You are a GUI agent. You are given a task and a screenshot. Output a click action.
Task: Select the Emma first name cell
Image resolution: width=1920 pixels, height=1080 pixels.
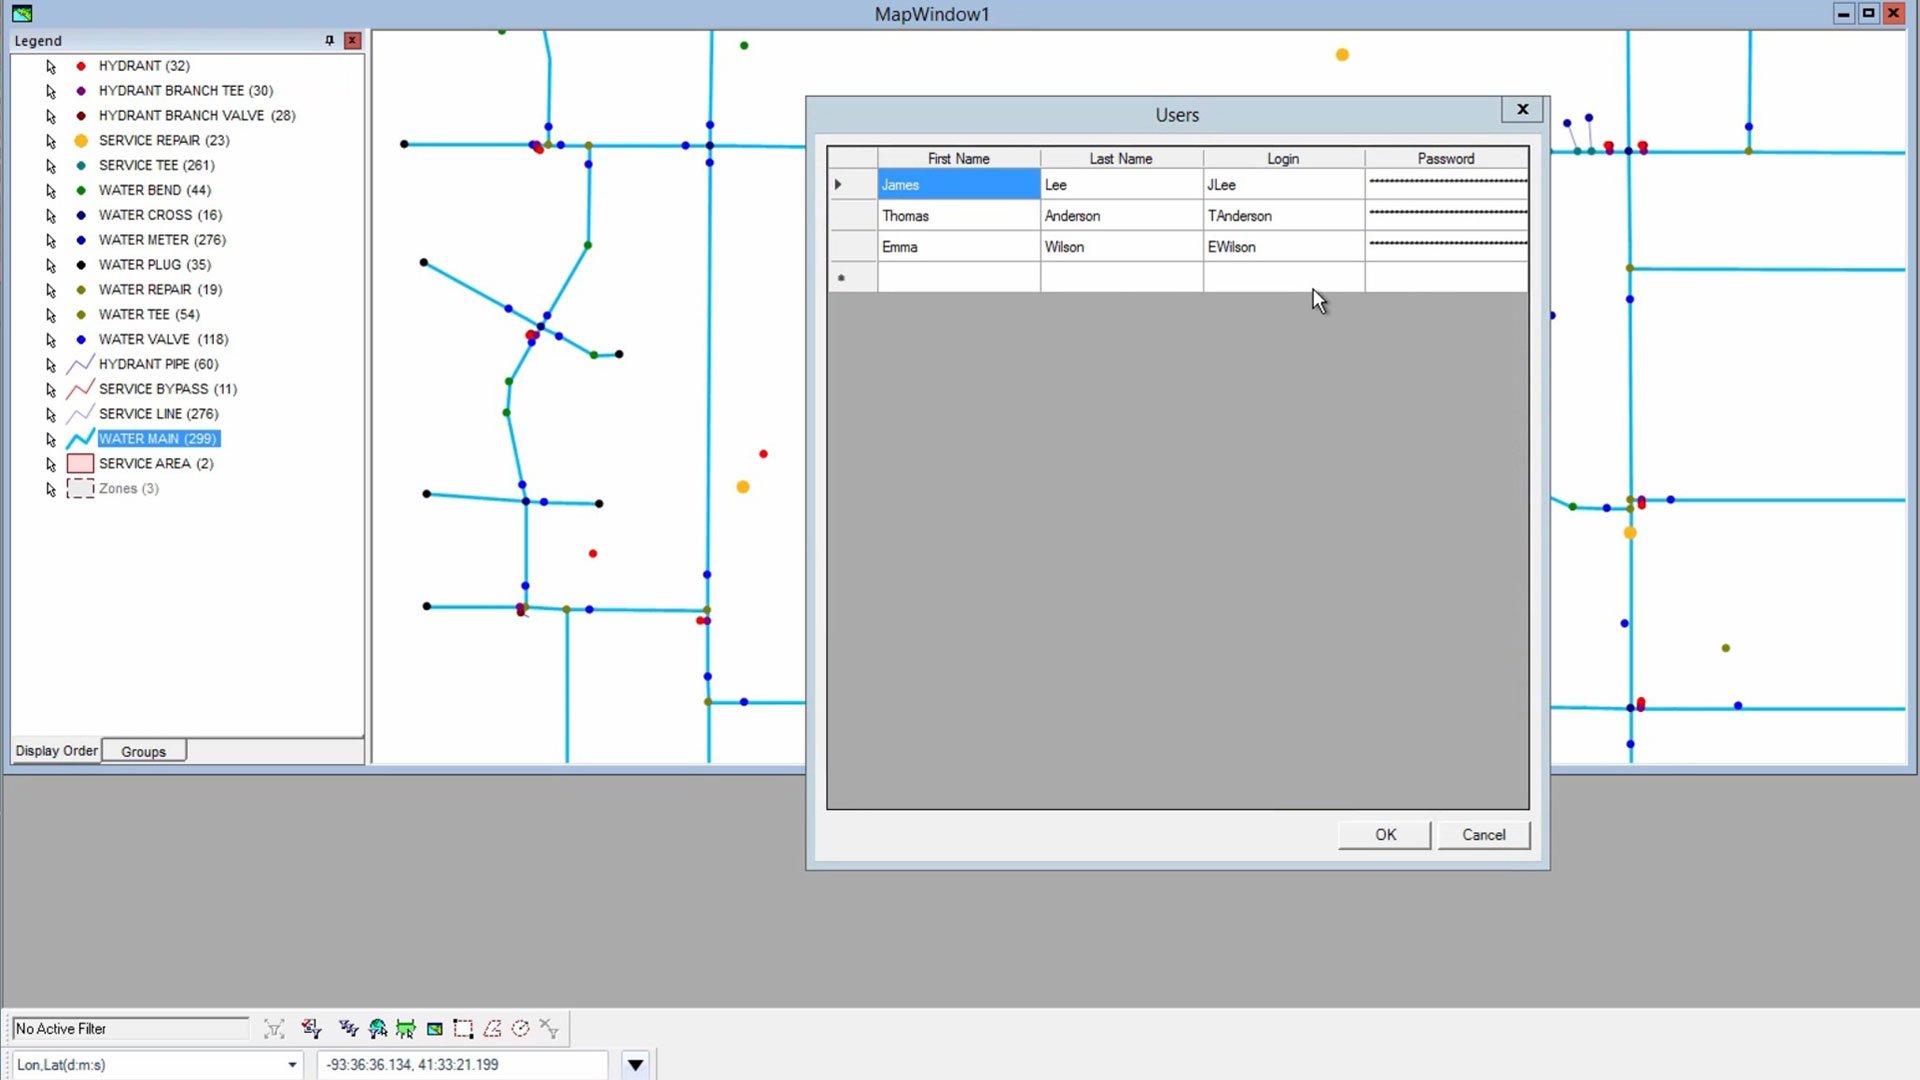(x=958, y=247)
